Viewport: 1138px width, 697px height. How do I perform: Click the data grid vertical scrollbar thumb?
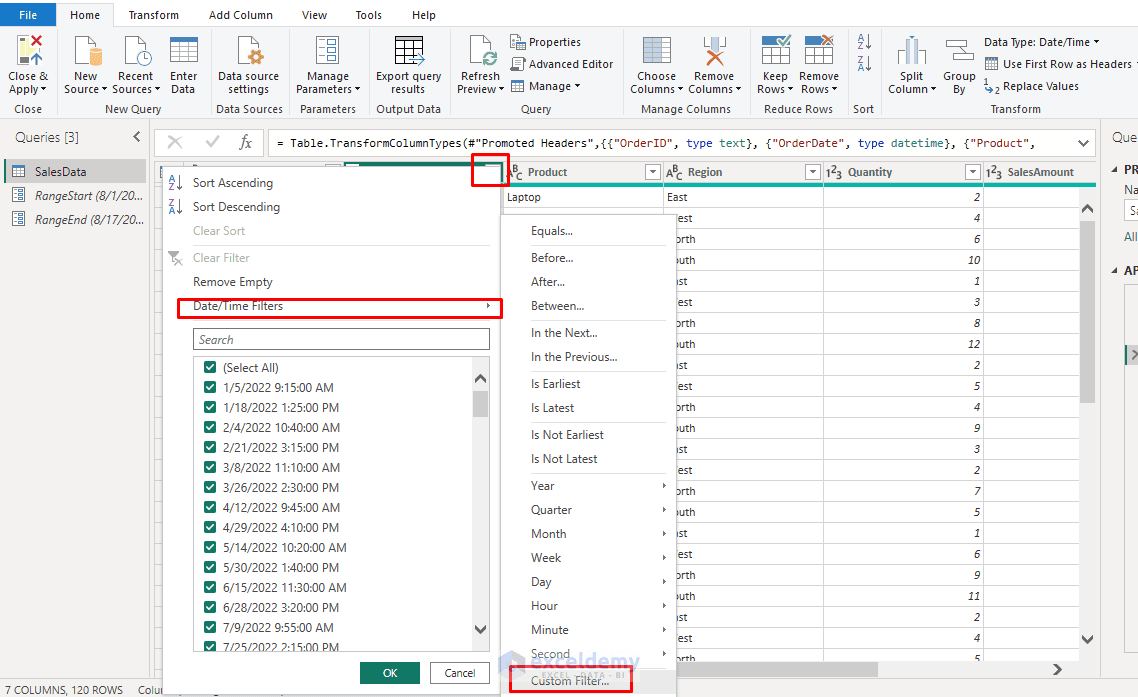coord(1086,312)
